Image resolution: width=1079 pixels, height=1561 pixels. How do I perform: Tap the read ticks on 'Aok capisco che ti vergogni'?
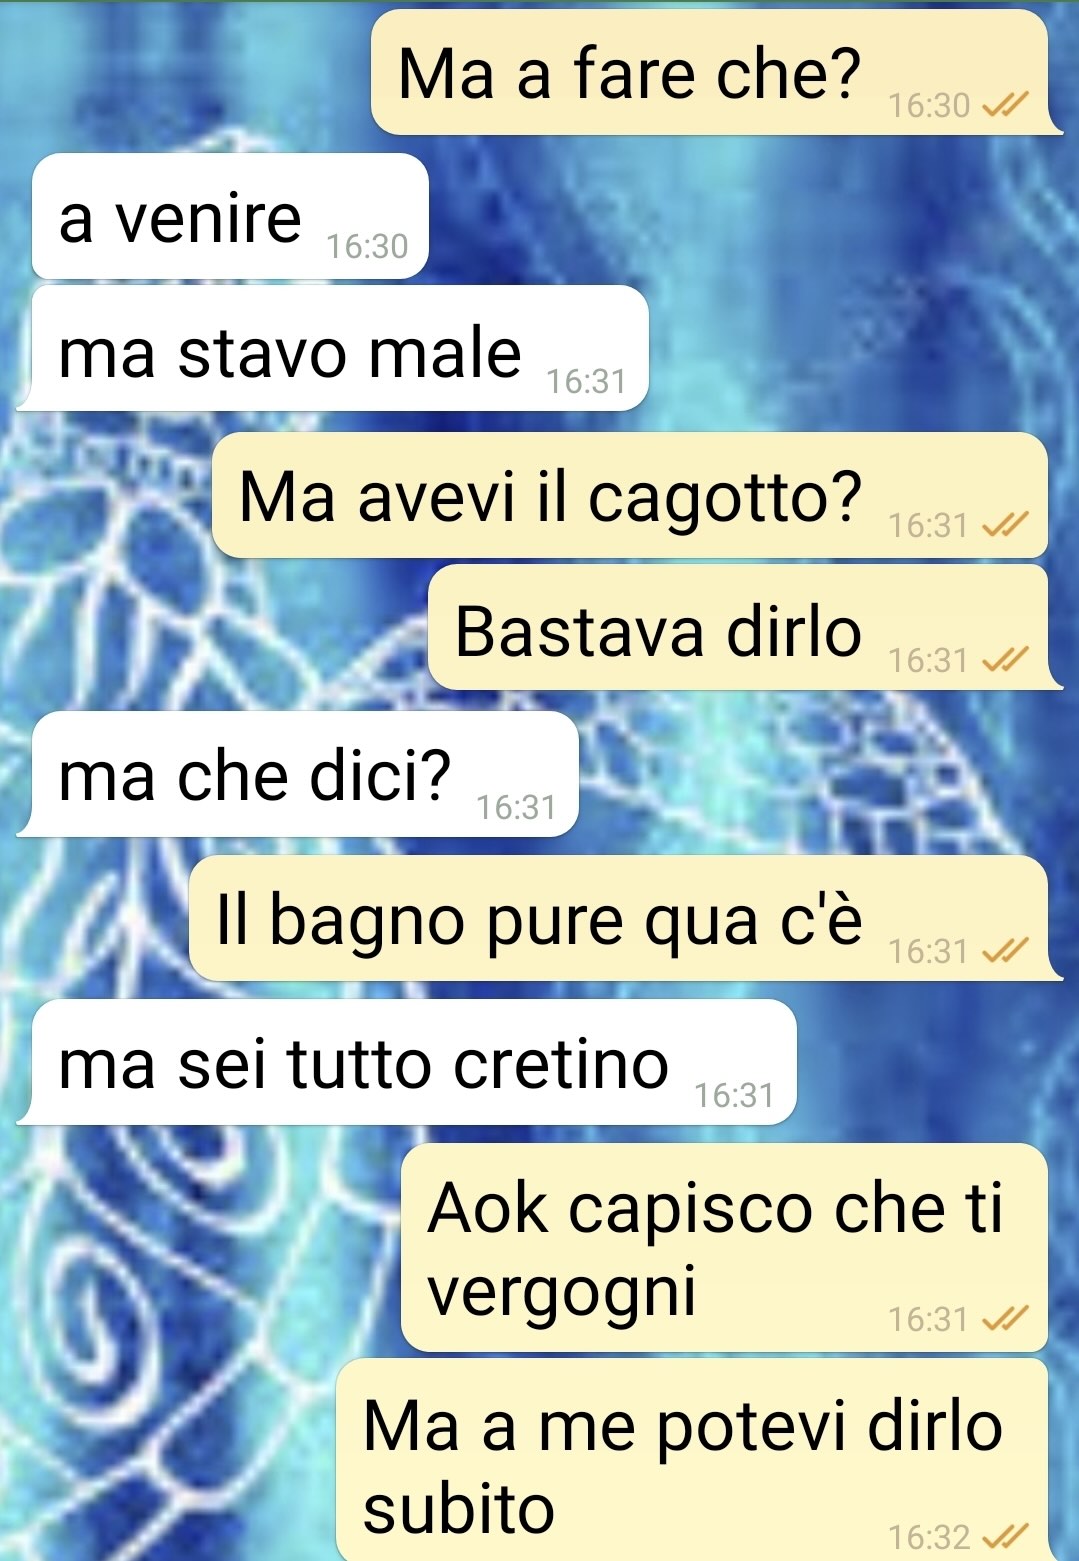point(1005,1320)
